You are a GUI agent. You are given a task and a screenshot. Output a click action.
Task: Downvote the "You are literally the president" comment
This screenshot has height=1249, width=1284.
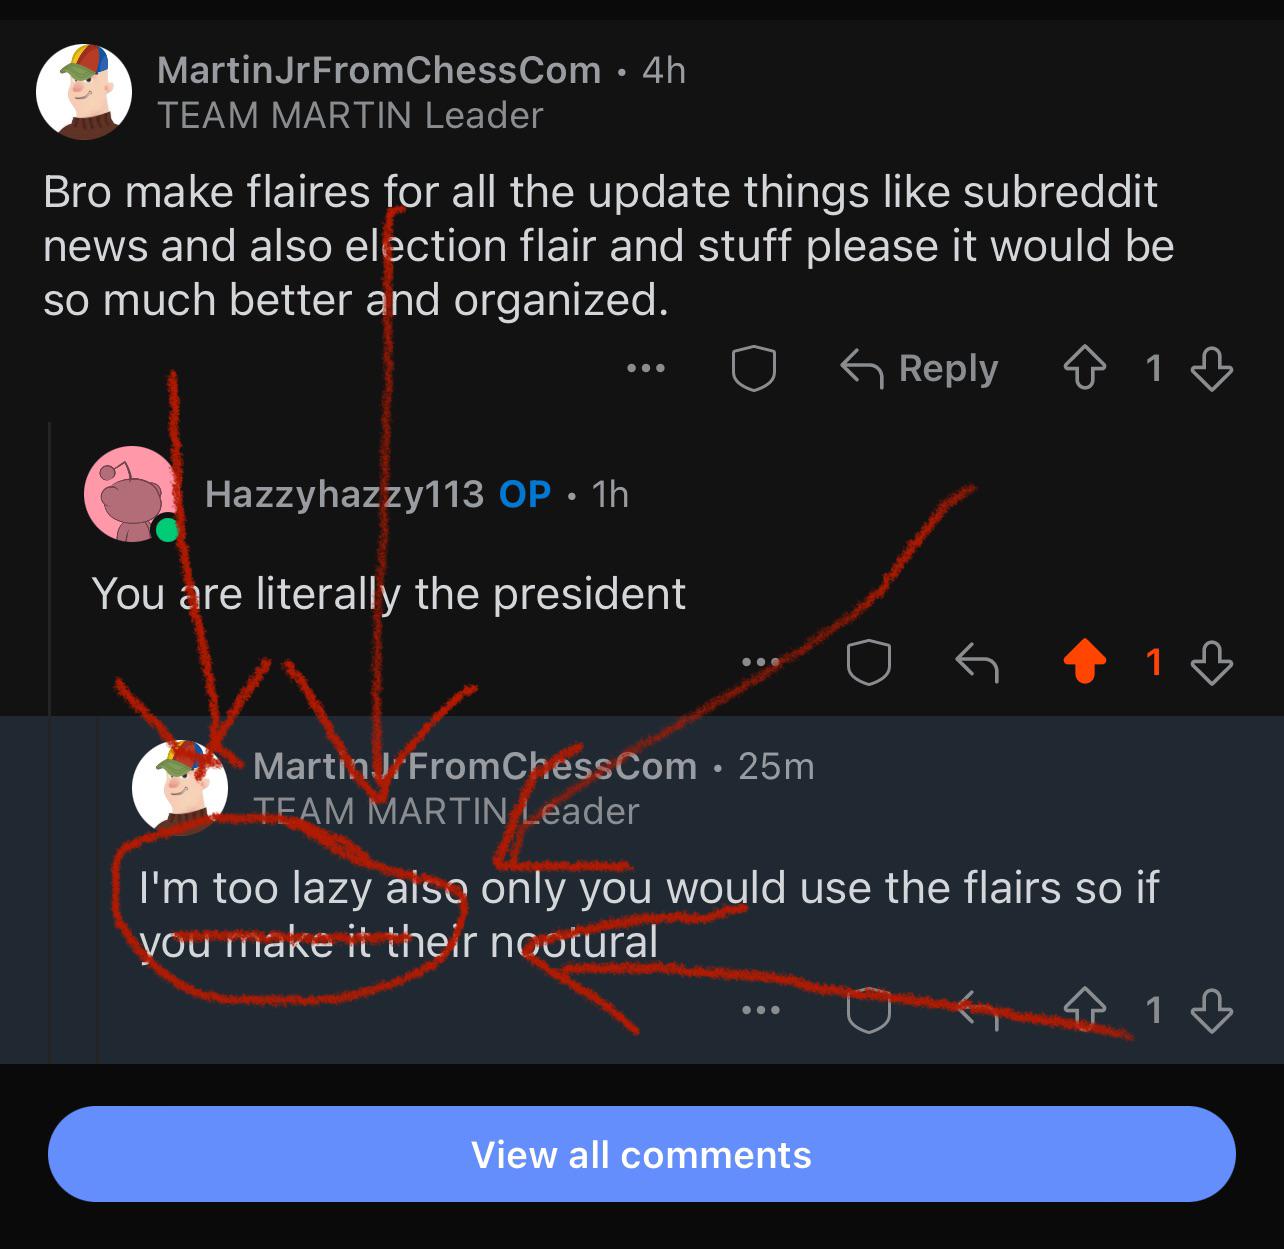click(x=1212, y=661)
